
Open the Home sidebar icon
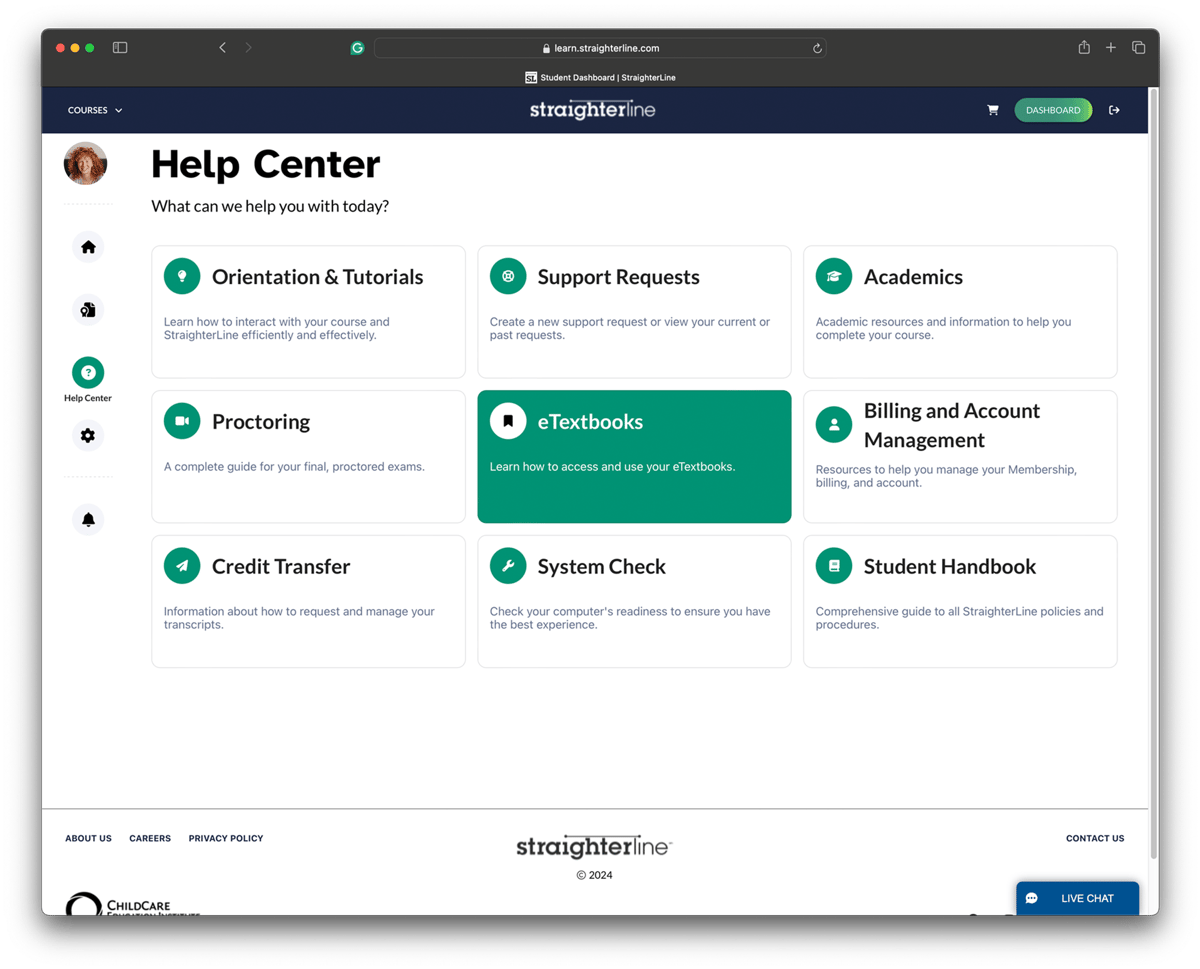pos(88,247)
